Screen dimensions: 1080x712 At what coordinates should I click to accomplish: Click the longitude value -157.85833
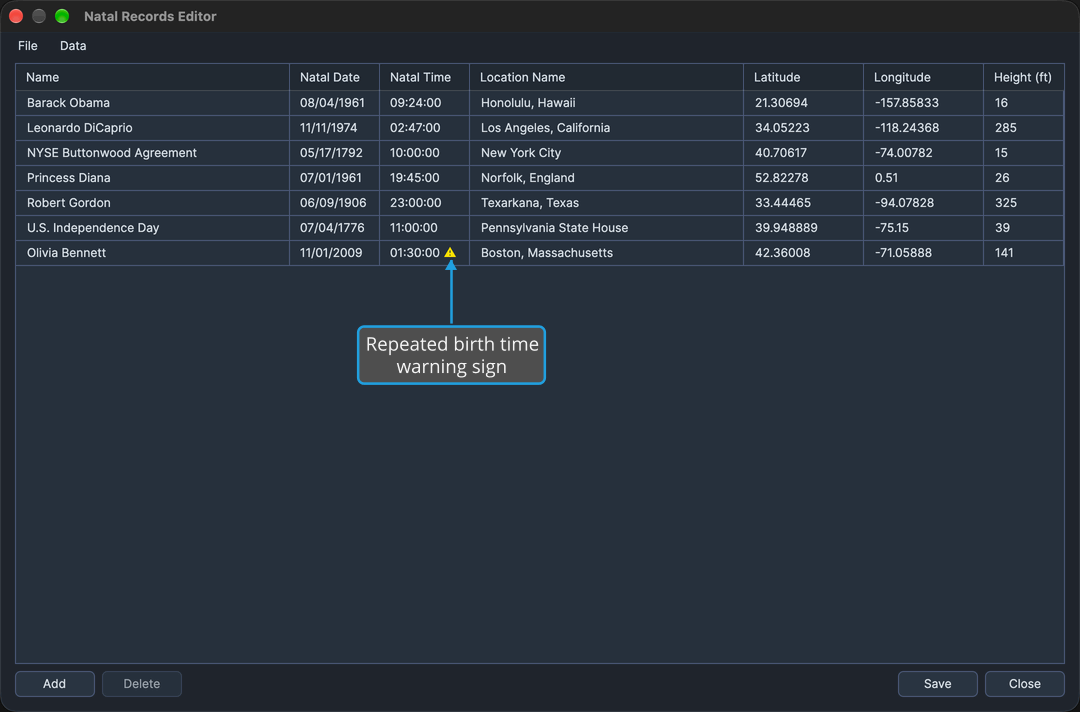(924, 103)
